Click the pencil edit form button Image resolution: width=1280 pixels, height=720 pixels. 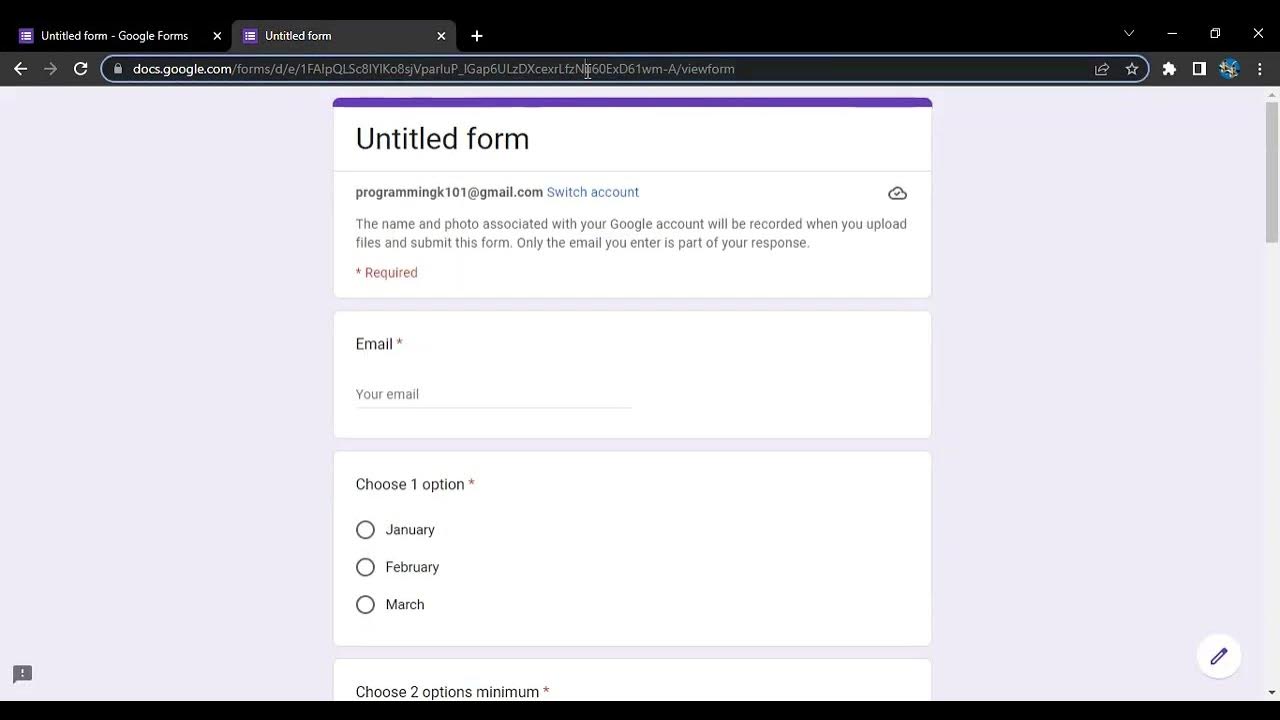click(x=1218, y=656)
